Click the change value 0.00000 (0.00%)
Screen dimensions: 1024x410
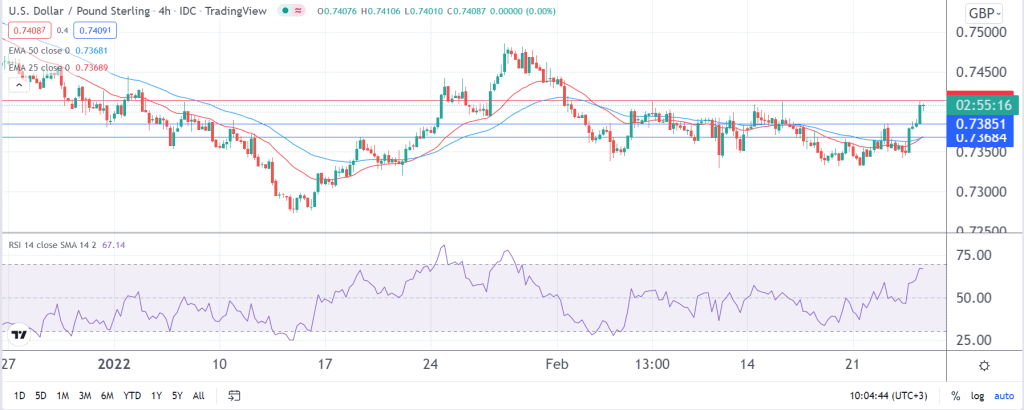tap(524, 11)
